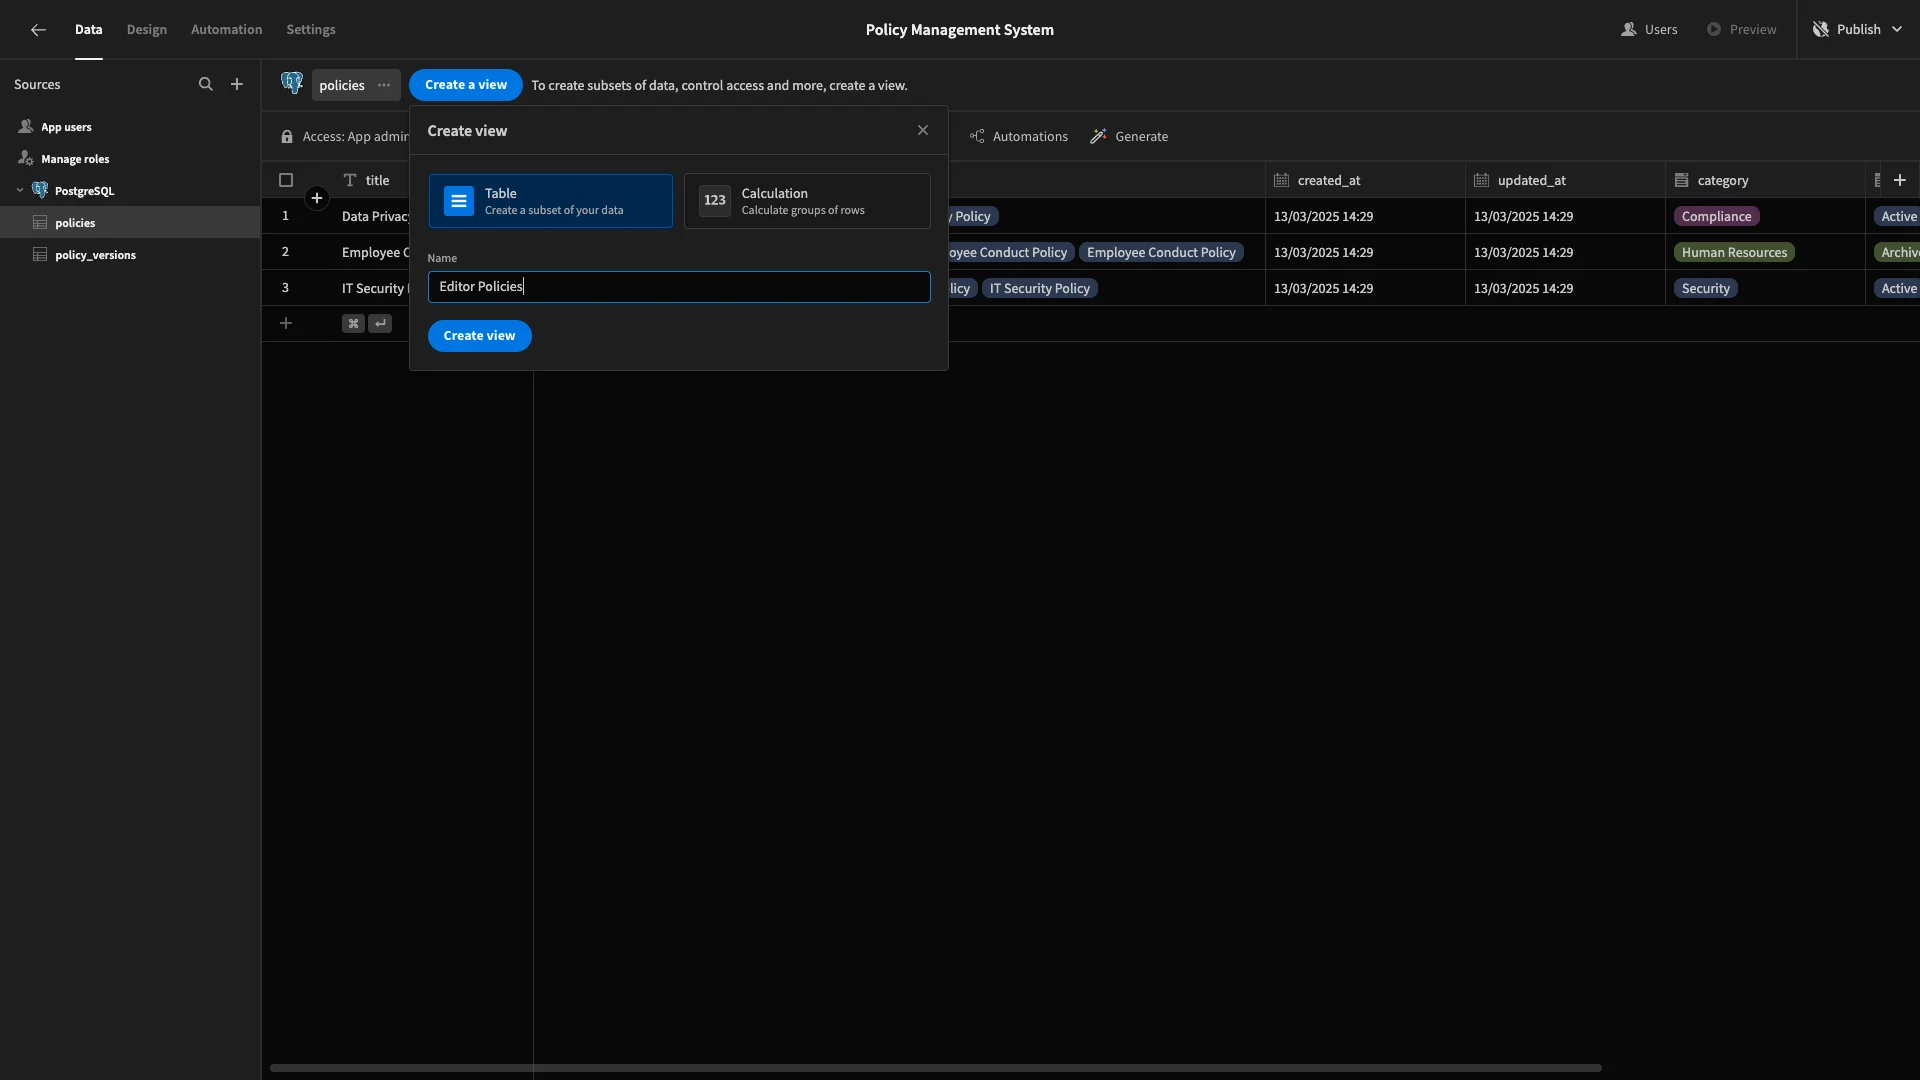1920x1080 pixels.
Task: Open the Automations toolbar option
Action: click(x=1019, y=137)
